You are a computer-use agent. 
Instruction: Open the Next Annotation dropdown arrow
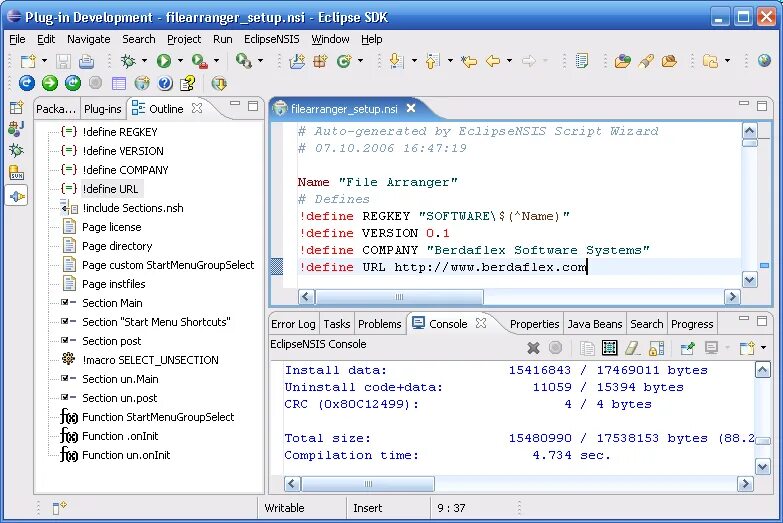coord(414,61)
